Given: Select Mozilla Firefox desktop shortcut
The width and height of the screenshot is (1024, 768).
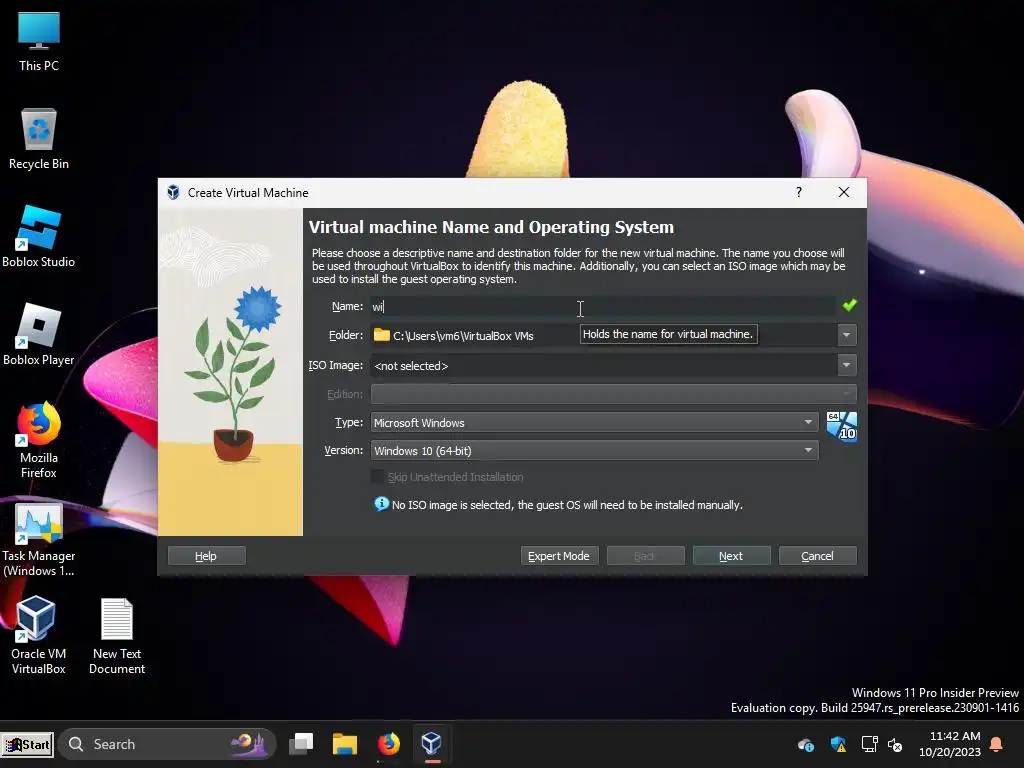Looking at the screenshot, I should click(39, 440).
